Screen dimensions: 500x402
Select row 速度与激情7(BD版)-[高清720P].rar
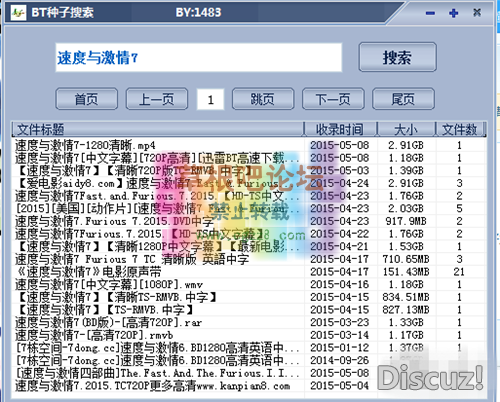click(249, 323)
